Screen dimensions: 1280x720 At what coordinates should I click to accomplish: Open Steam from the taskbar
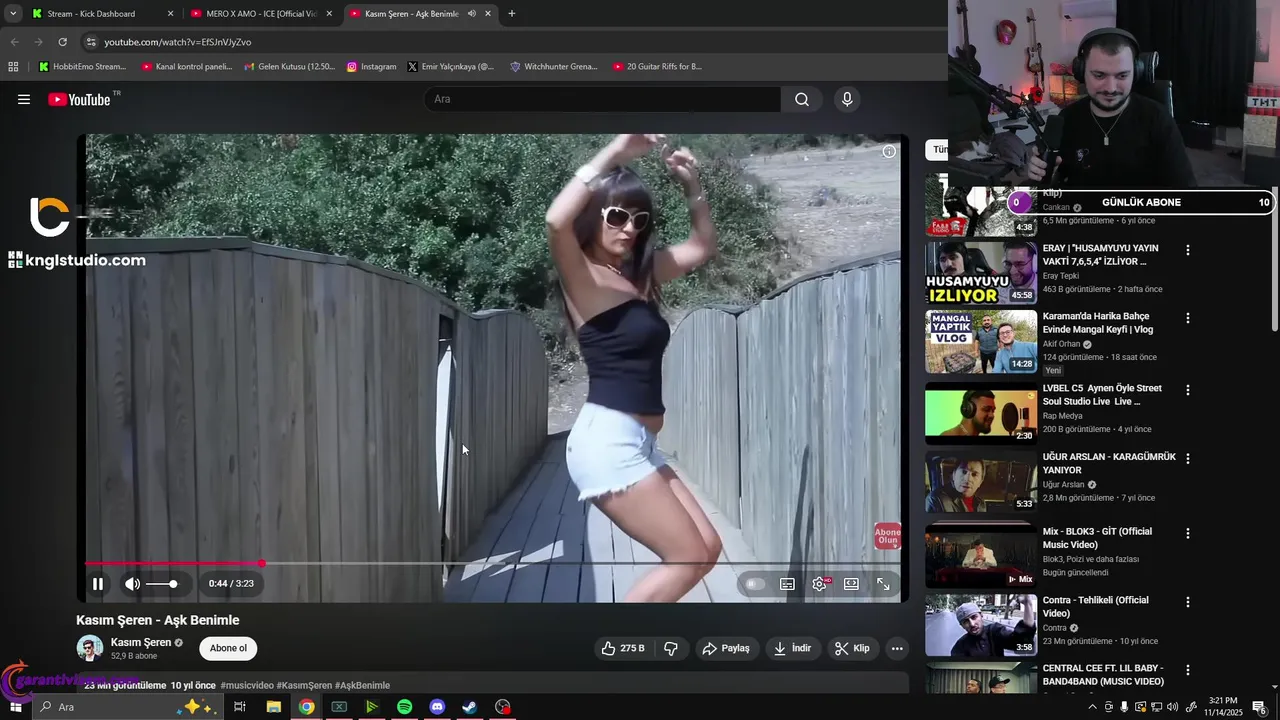coord(469,707)
